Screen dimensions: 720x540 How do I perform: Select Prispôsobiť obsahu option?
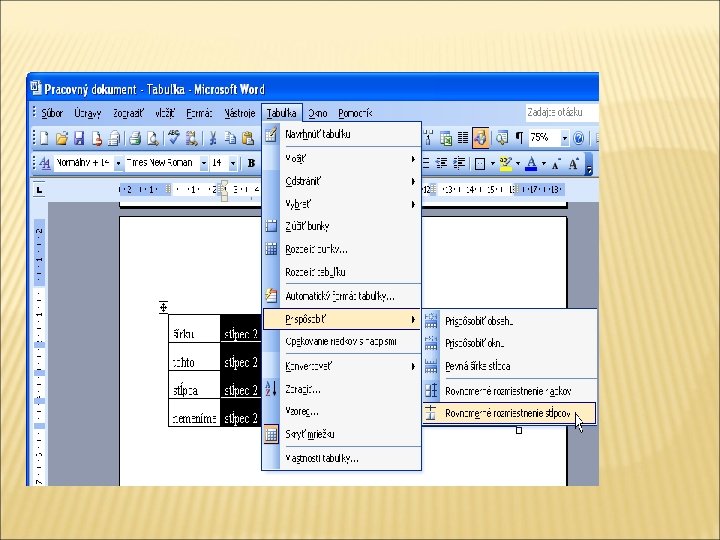509,321
